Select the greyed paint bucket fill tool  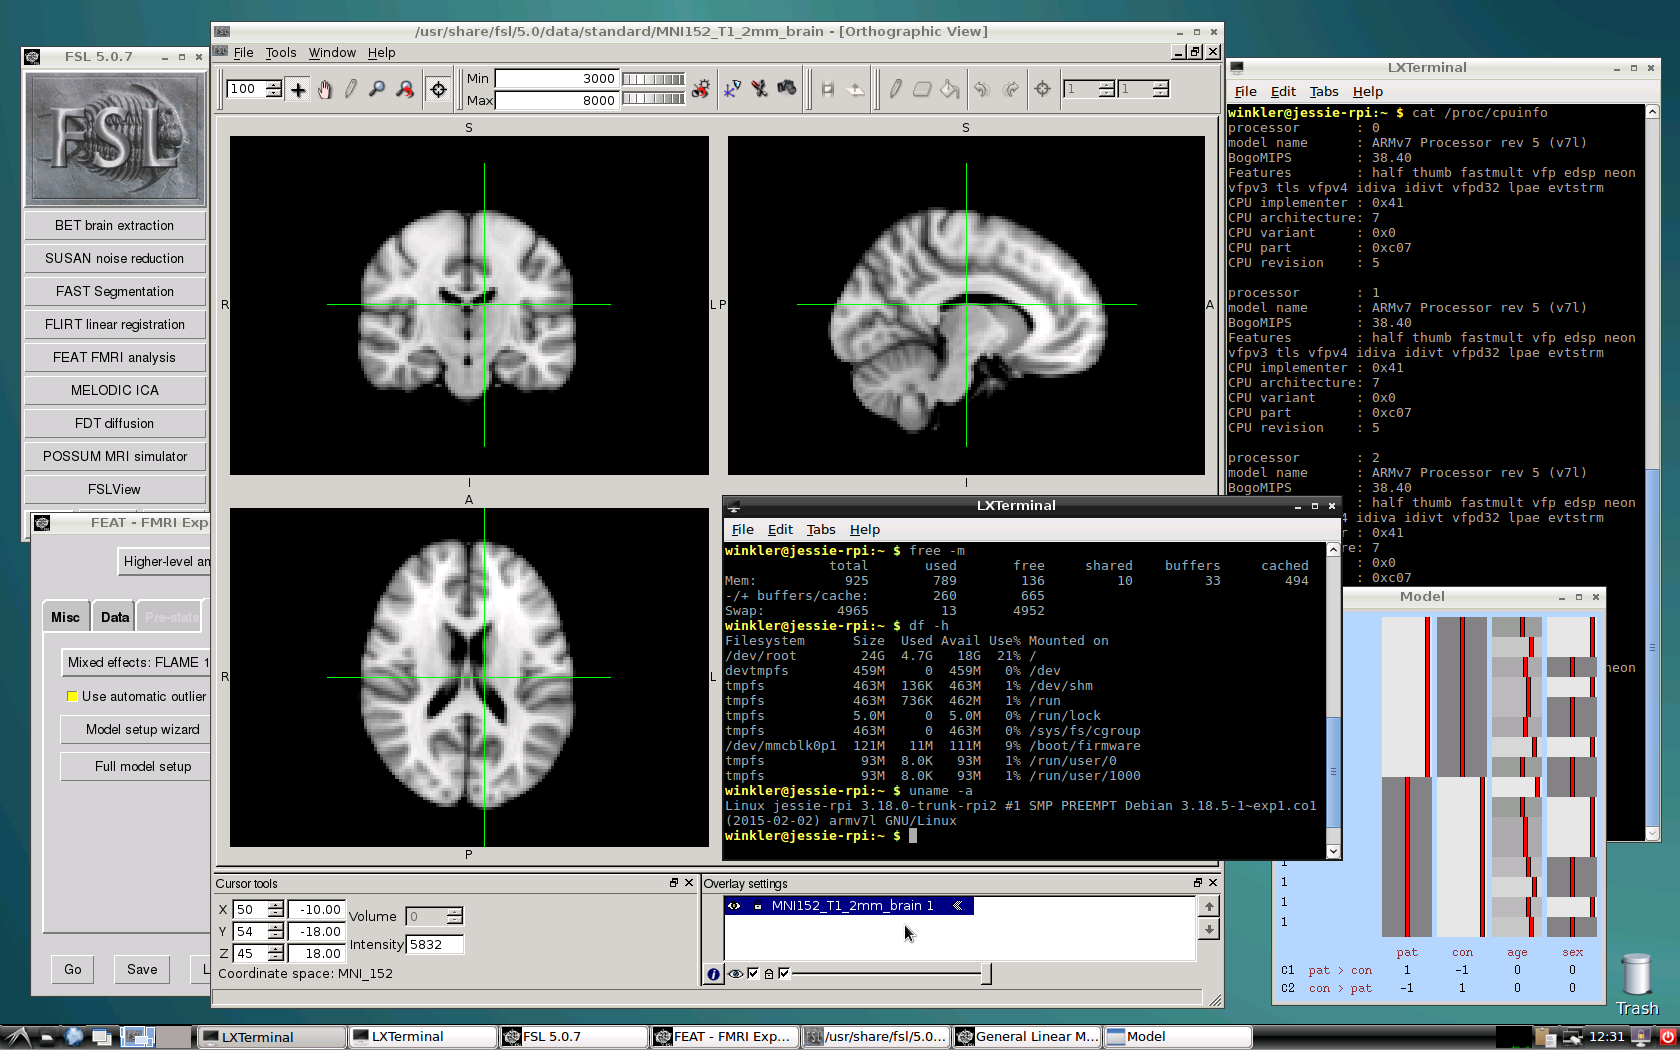(x=949, y=89)
